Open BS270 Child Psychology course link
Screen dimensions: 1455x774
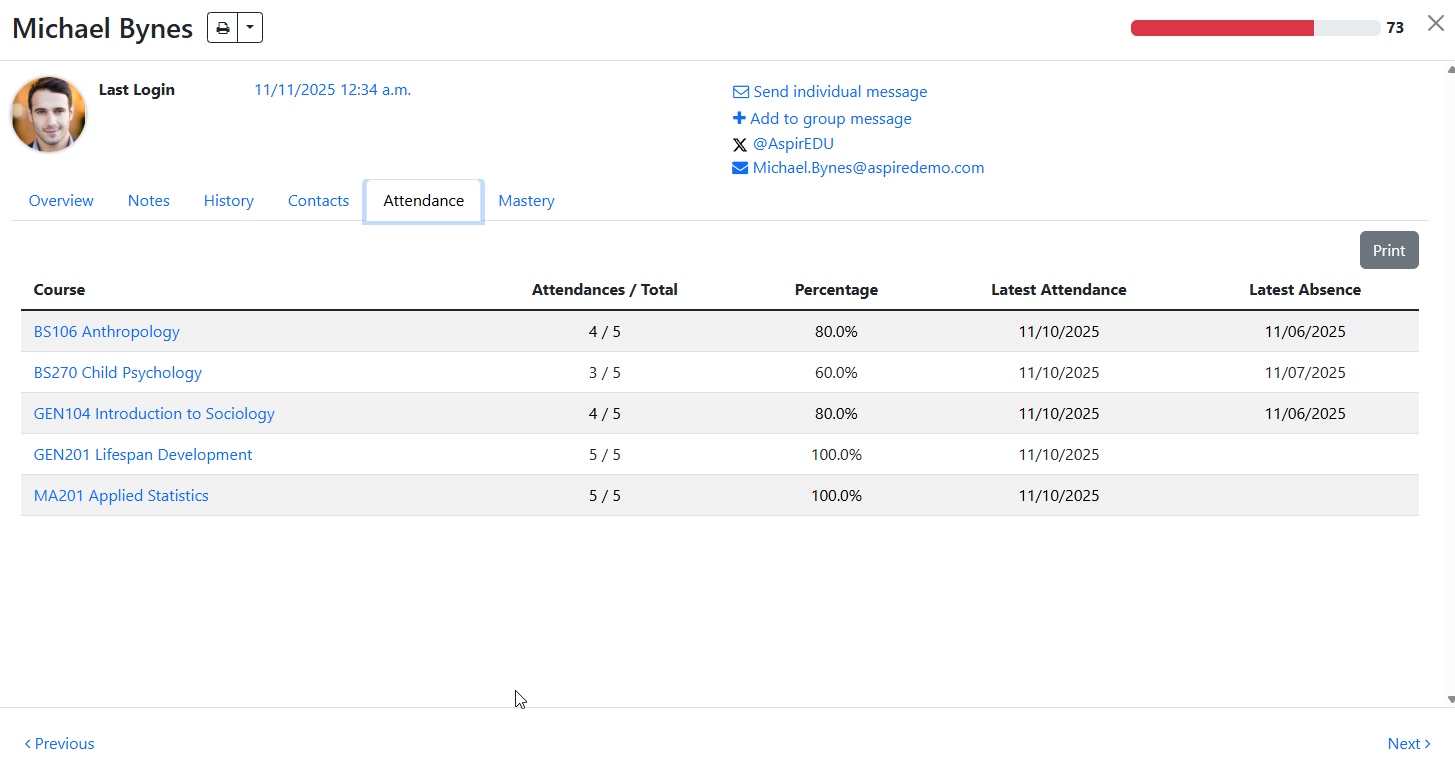coord(118,373)
